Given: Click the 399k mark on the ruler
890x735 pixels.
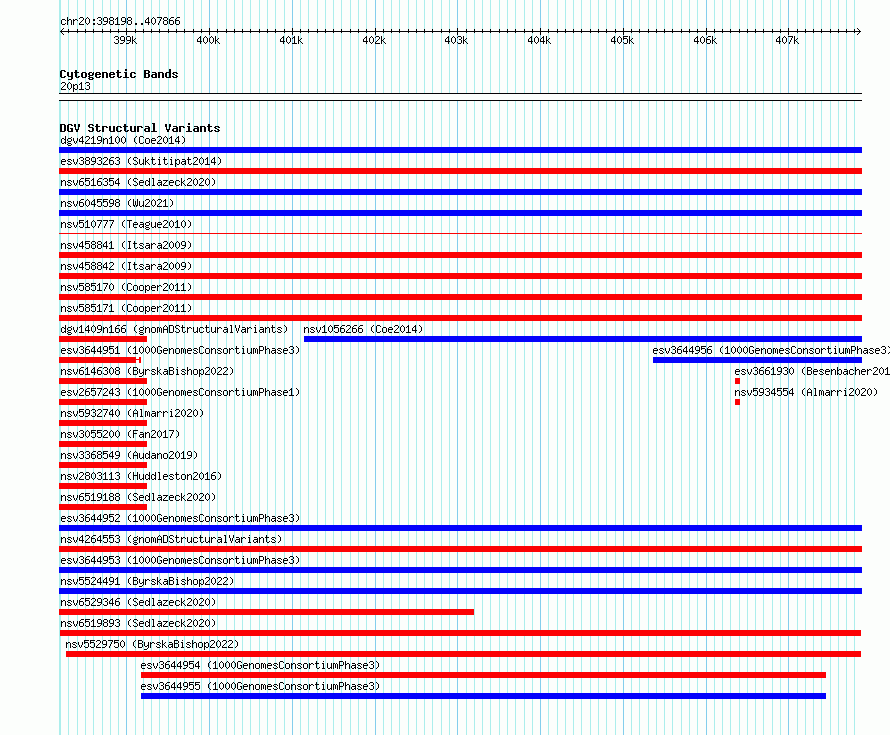Looking at the screenshot, I should click(x=125, y=40).
